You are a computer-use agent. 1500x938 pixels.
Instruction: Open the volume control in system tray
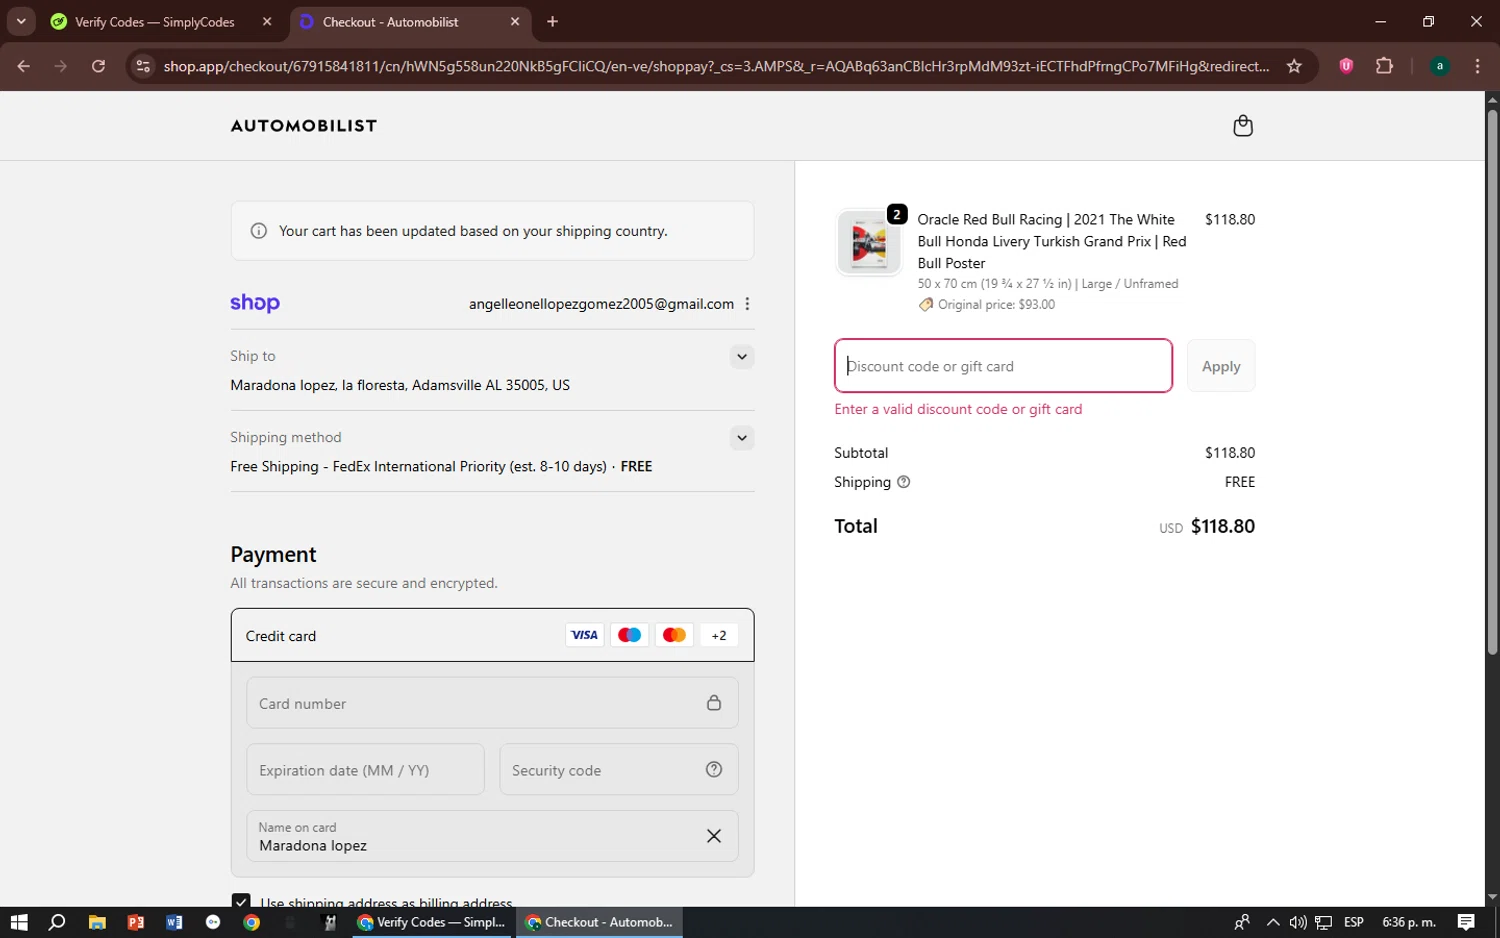pos(1298,922)
